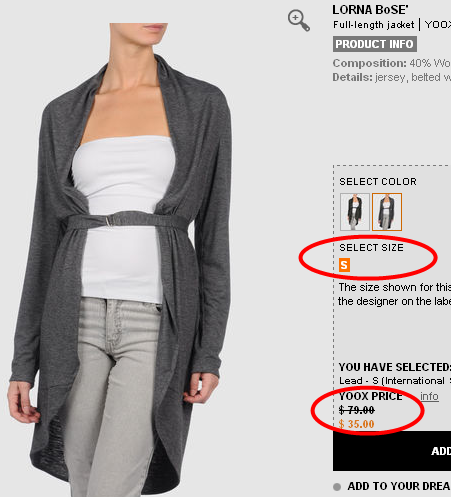Click the SELECT SIZE heading
Viewport: 451px width, 497px height.
click(371, 248)
